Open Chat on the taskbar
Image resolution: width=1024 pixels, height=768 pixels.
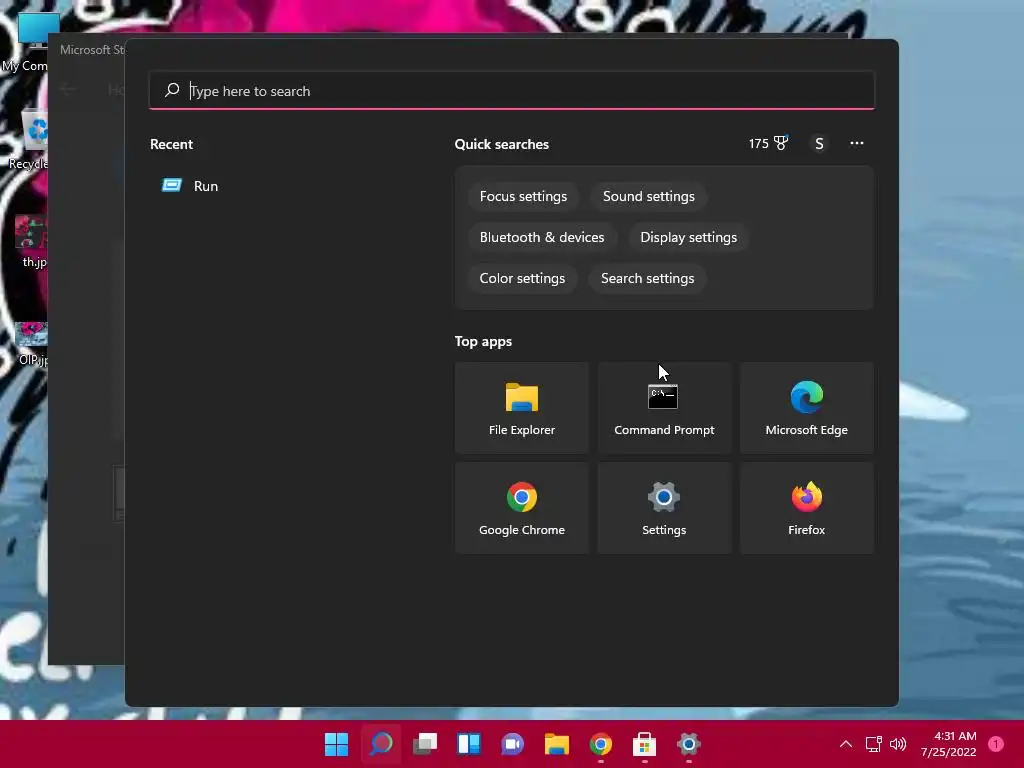[x=513, y=744]
